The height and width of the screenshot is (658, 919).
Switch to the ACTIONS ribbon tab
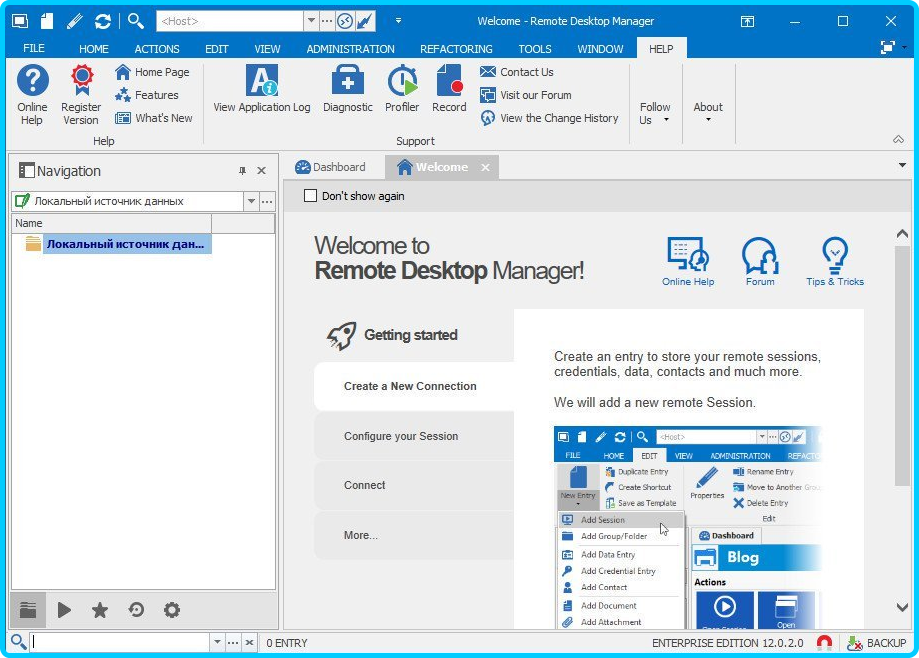coord(156,49)
